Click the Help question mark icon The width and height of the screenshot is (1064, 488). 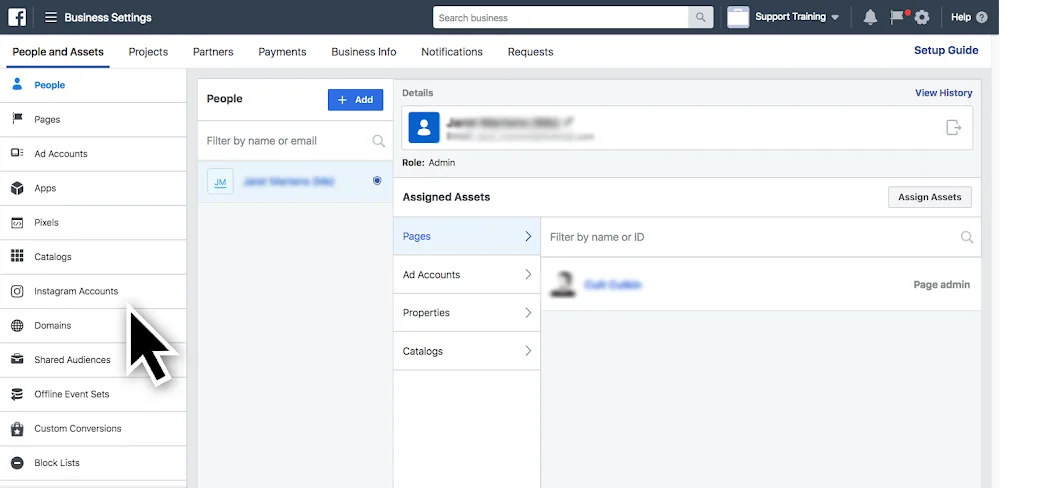(x=981, y=18)
